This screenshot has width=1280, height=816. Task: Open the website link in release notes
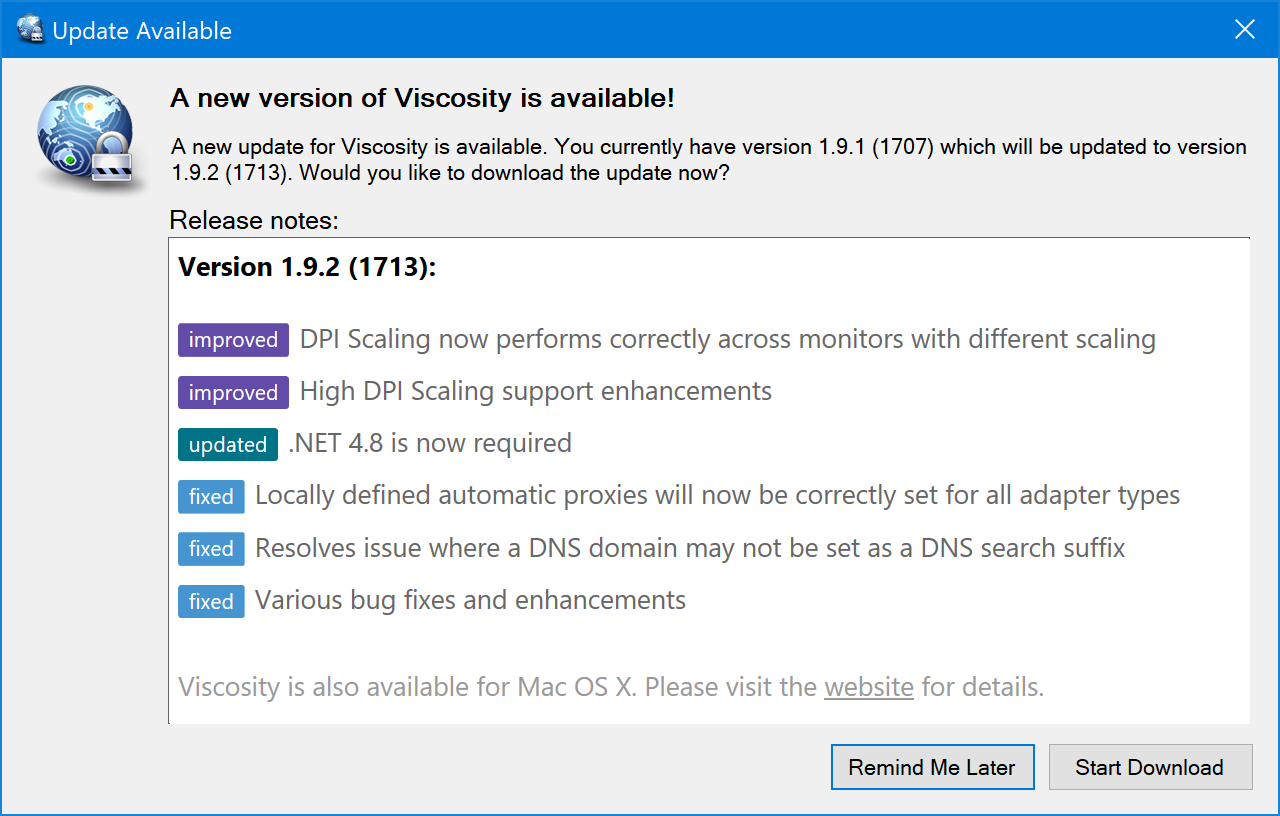(868, 687)
